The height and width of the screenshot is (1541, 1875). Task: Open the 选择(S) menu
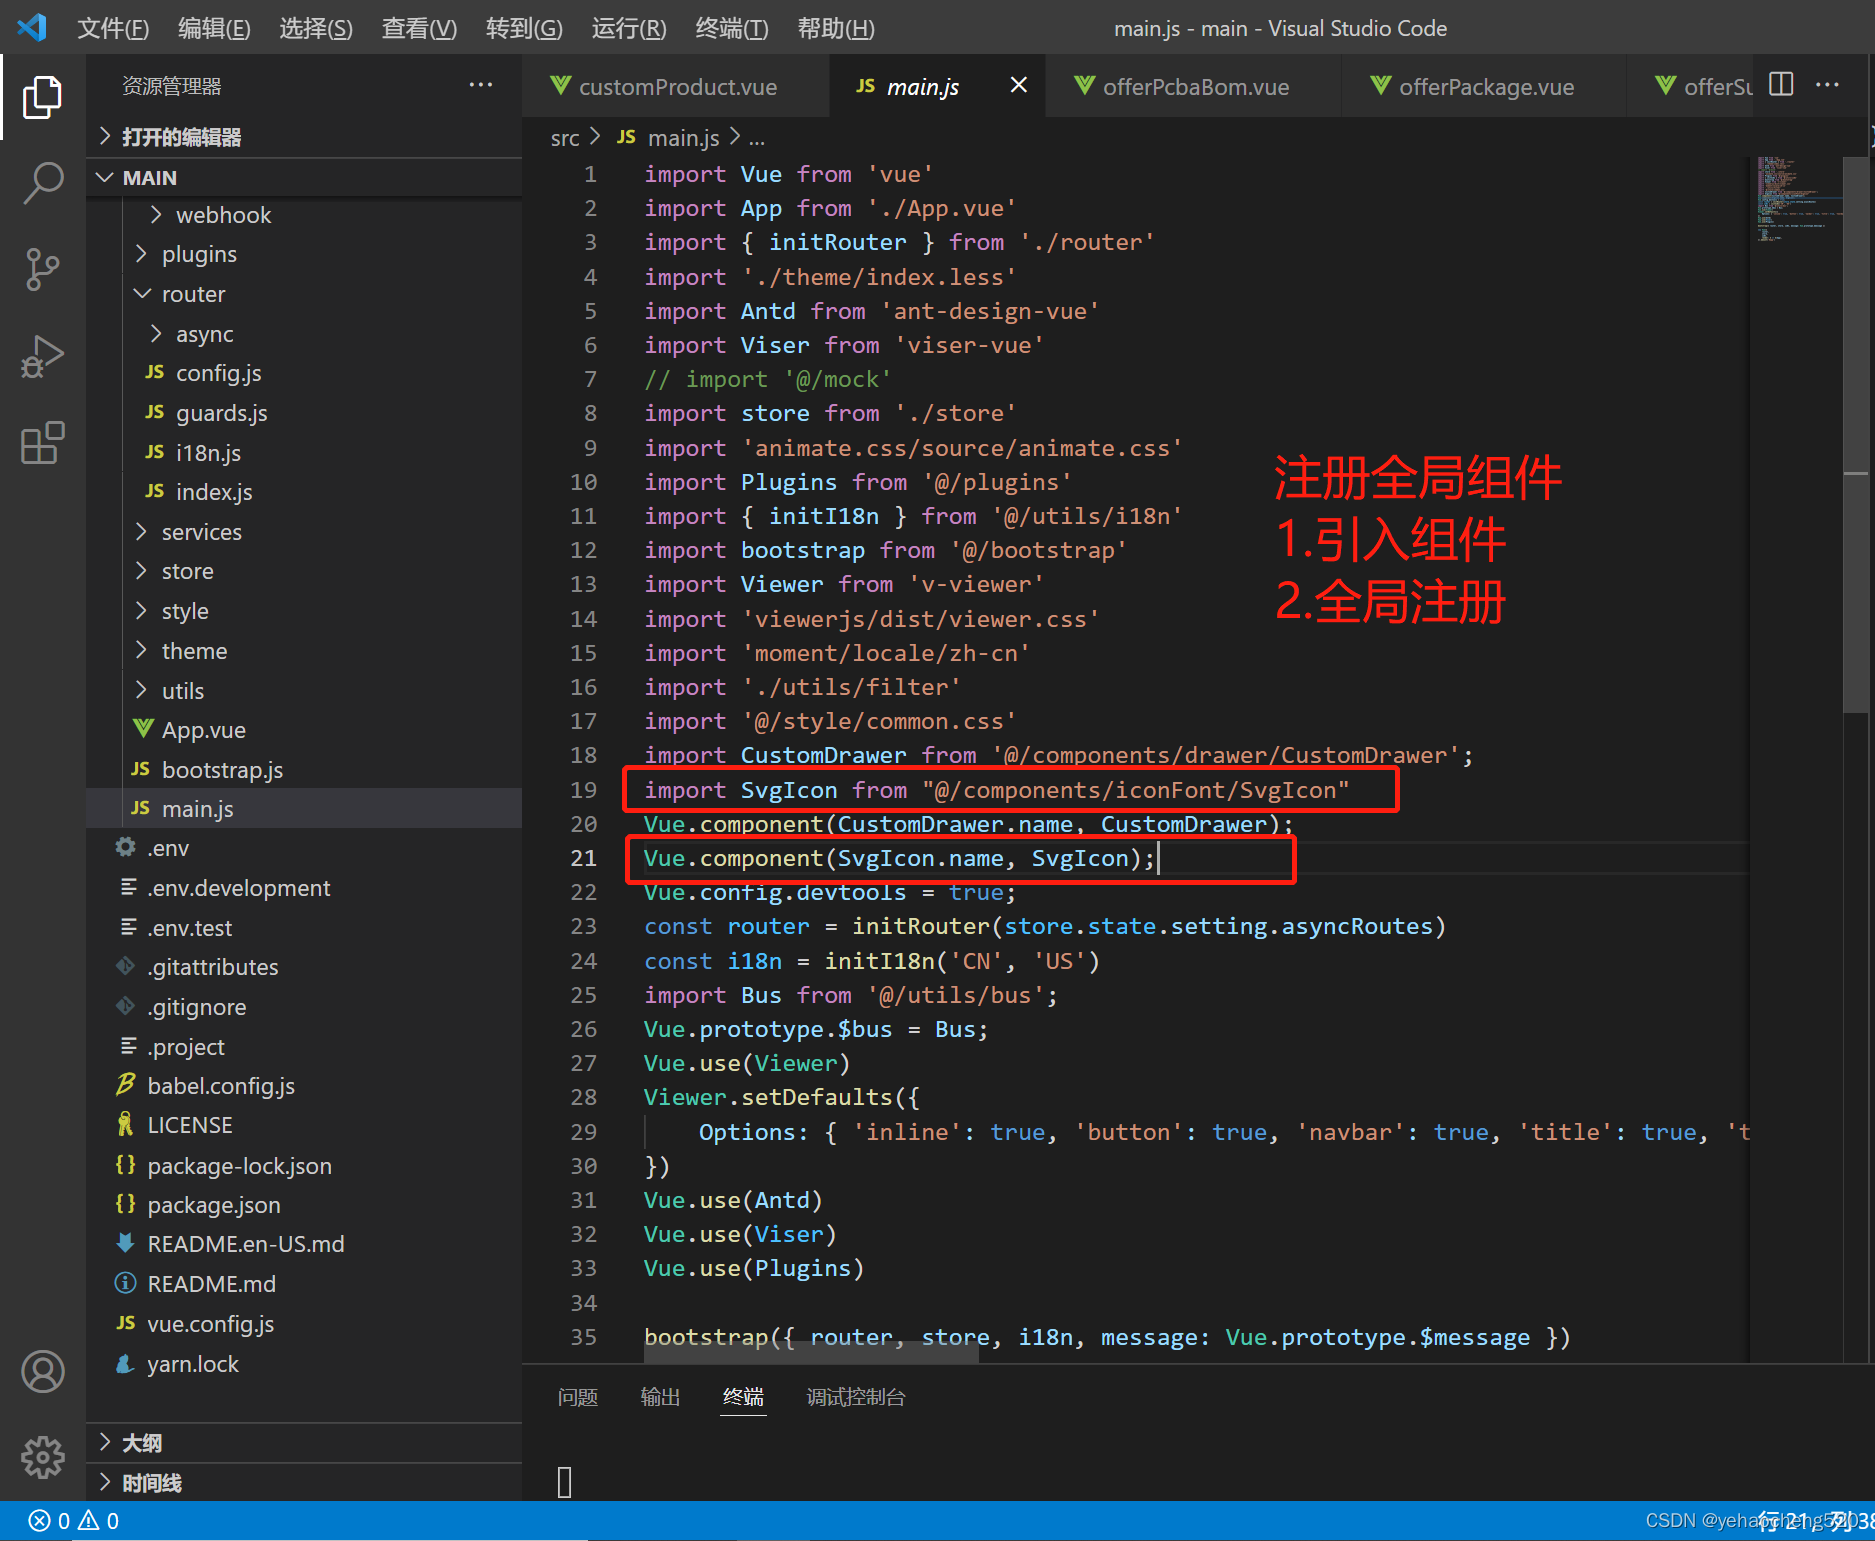point(316,28)
